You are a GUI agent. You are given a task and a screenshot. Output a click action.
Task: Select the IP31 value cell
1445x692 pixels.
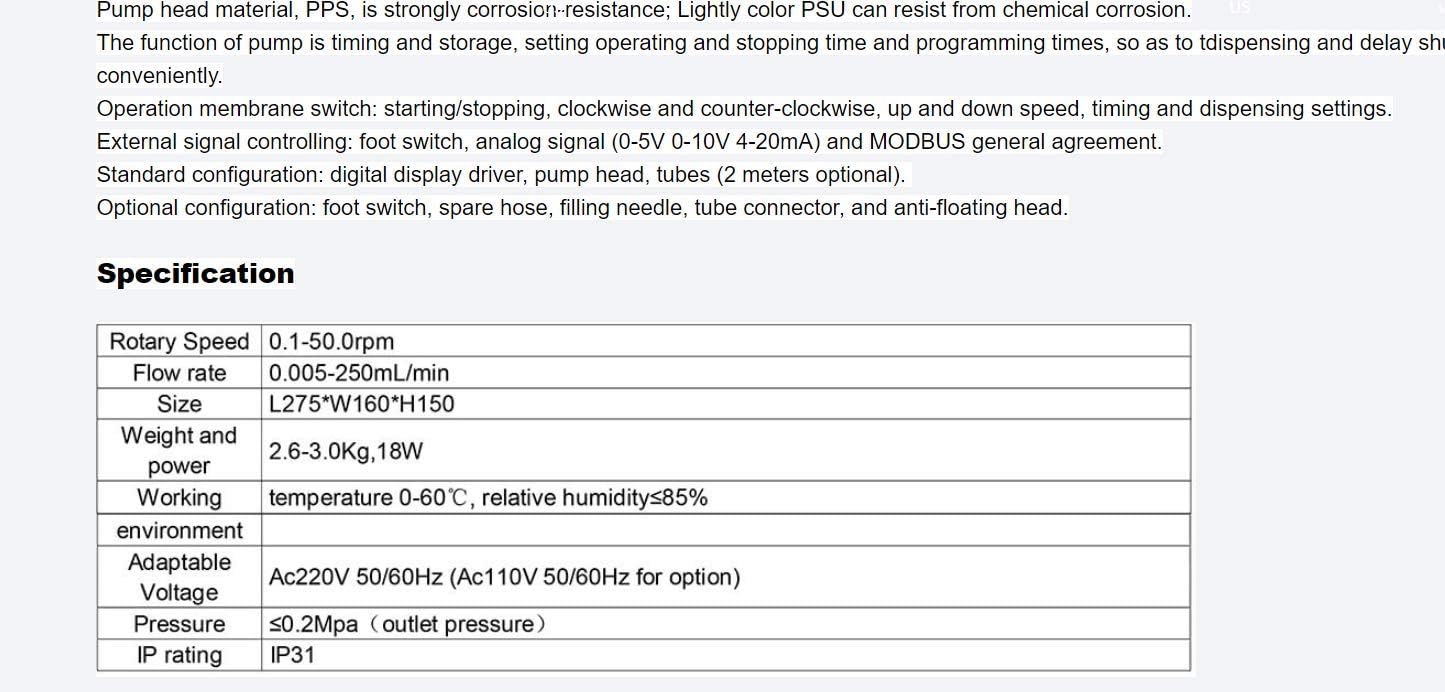(726, 655)
